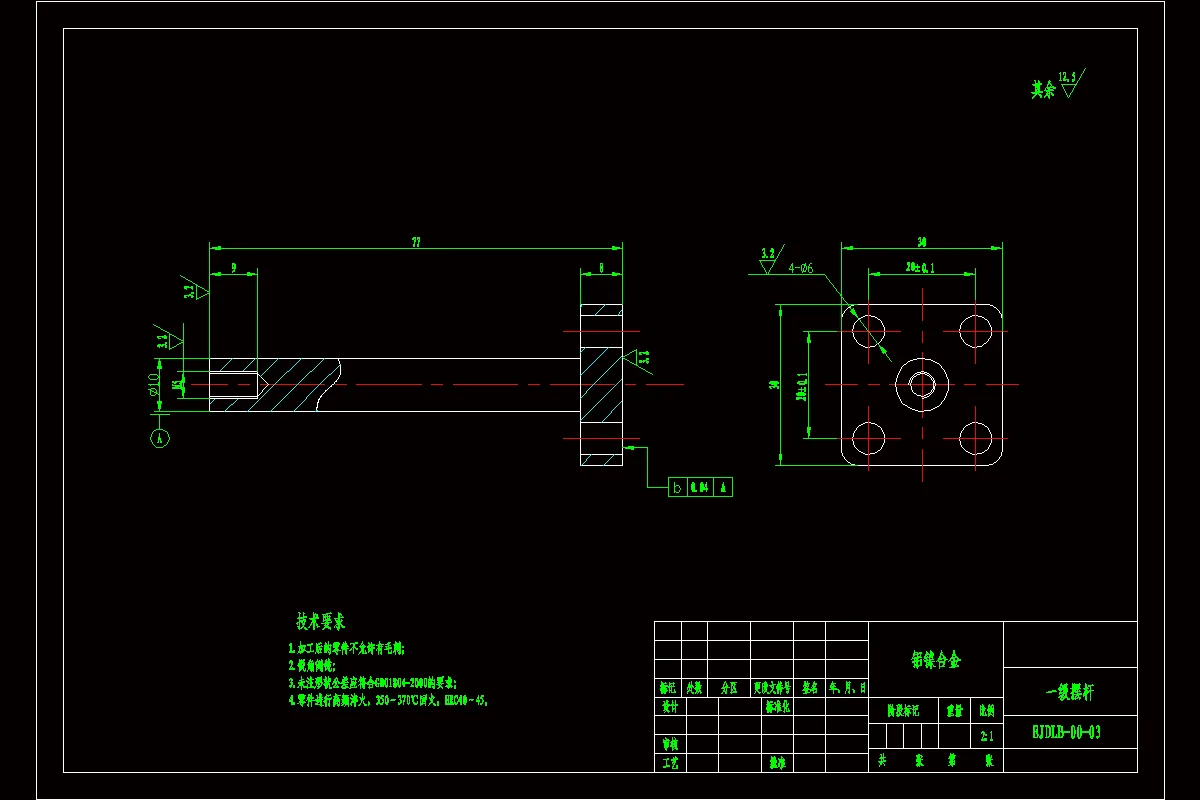Viewport: 1200px width, 800px height.
Task: Select the 工艺 title block cell
Action: pos(668,763)
